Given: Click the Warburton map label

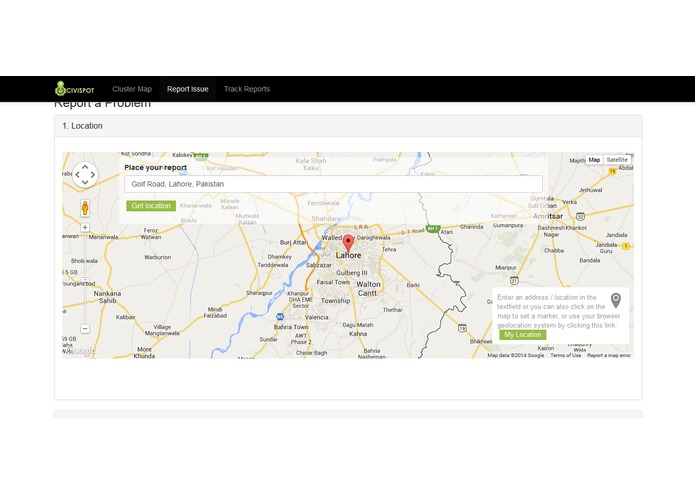Looking at the screenshot, I should (x=157, y=257).
